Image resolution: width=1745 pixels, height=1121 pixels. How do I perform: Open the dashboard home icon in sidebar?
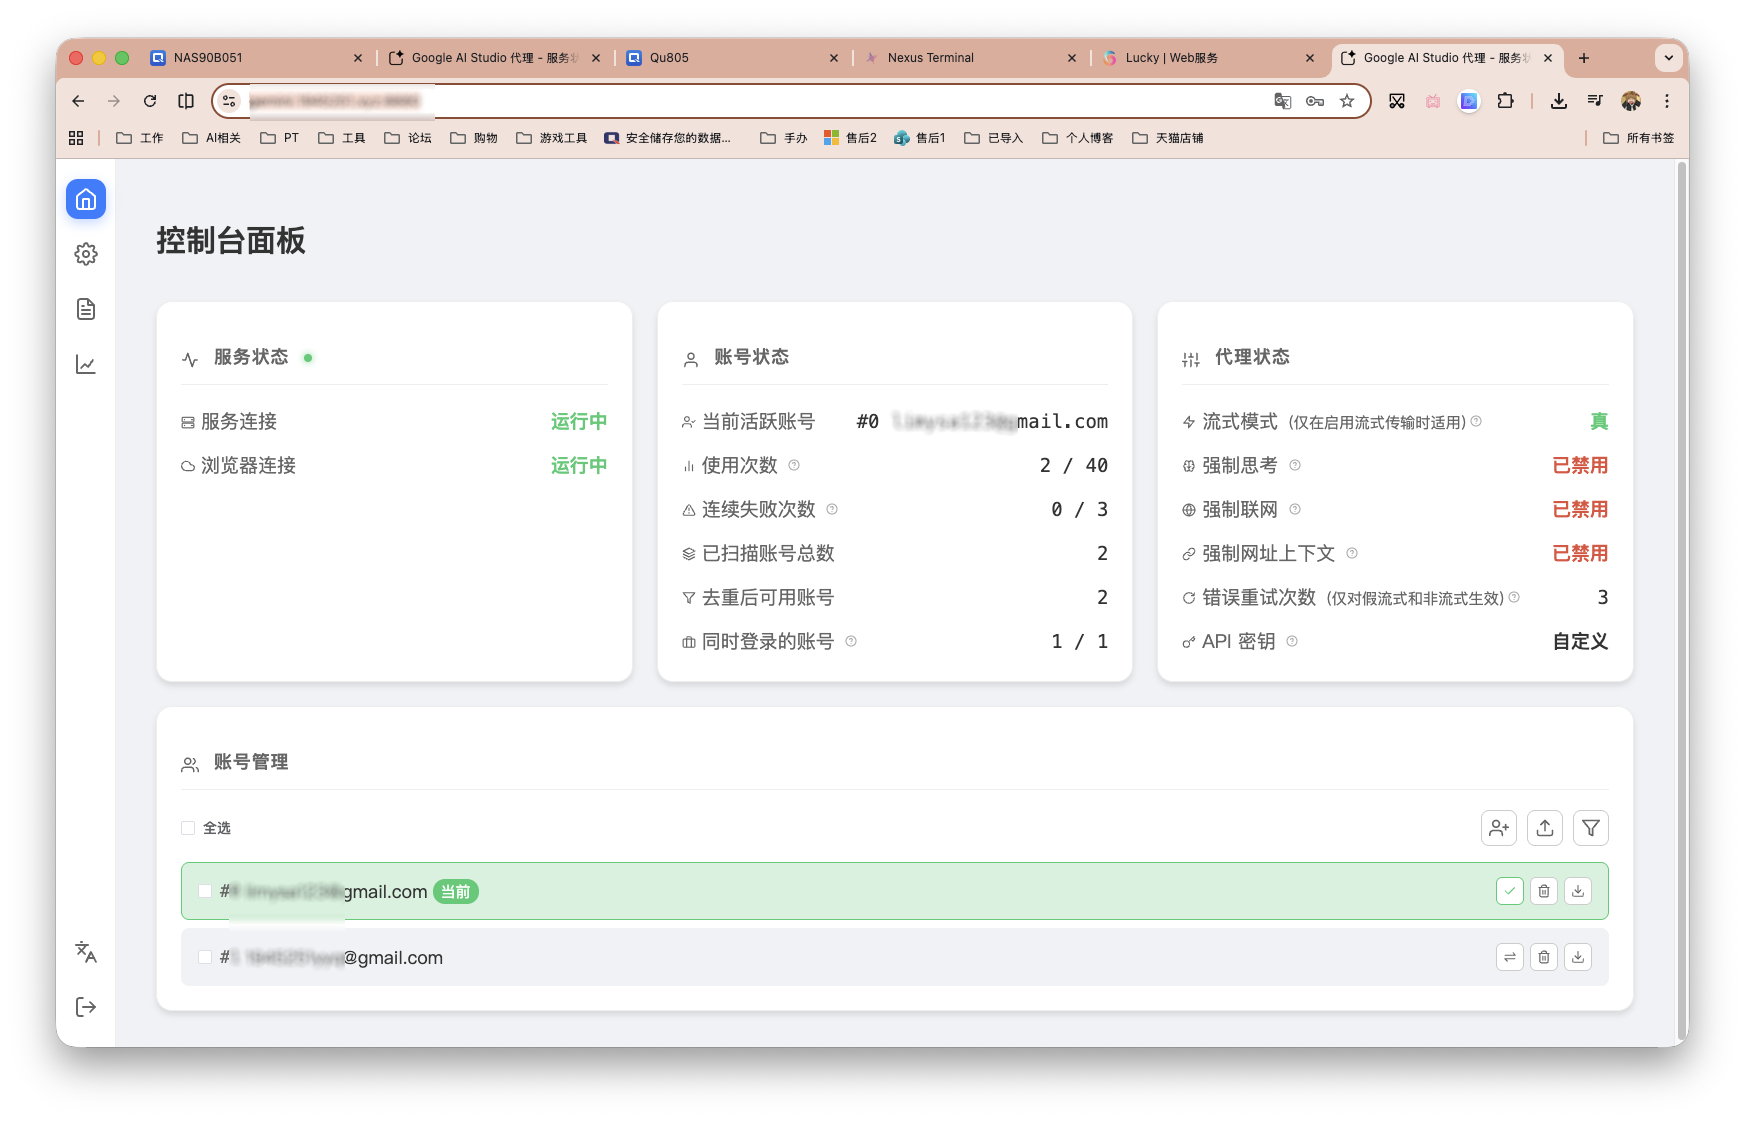(x=85, y=199)
